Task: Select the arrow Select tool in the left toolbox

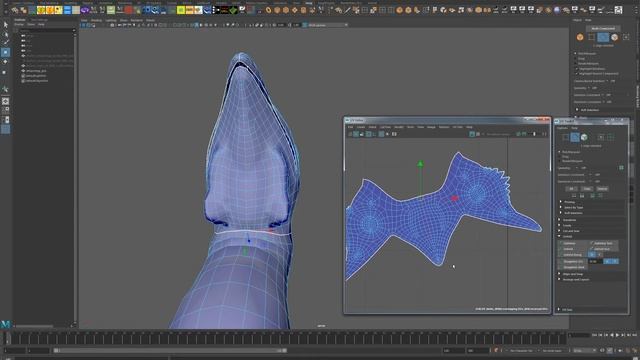Action: coord(5,25)
